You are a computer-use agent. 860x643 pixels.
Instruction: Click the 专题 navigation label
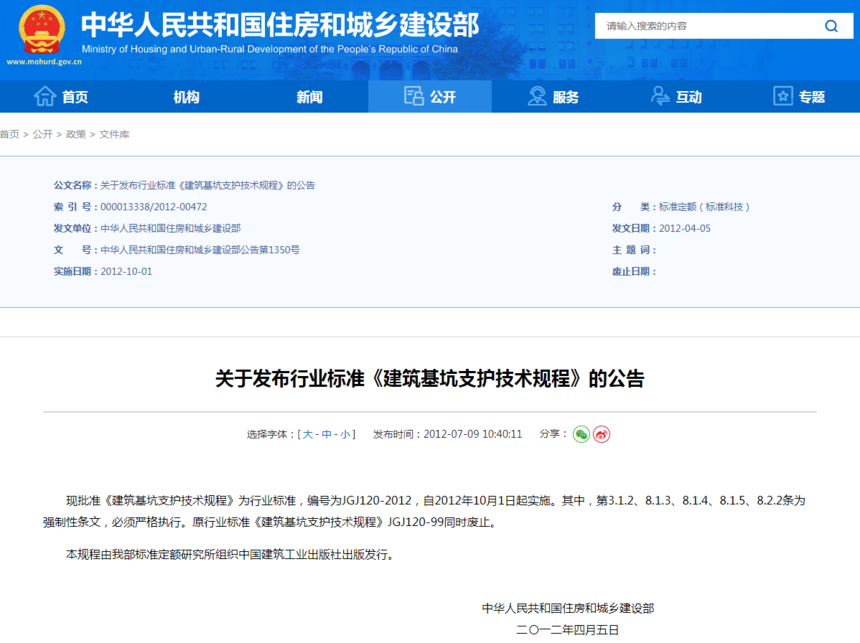tap(812, 97)
